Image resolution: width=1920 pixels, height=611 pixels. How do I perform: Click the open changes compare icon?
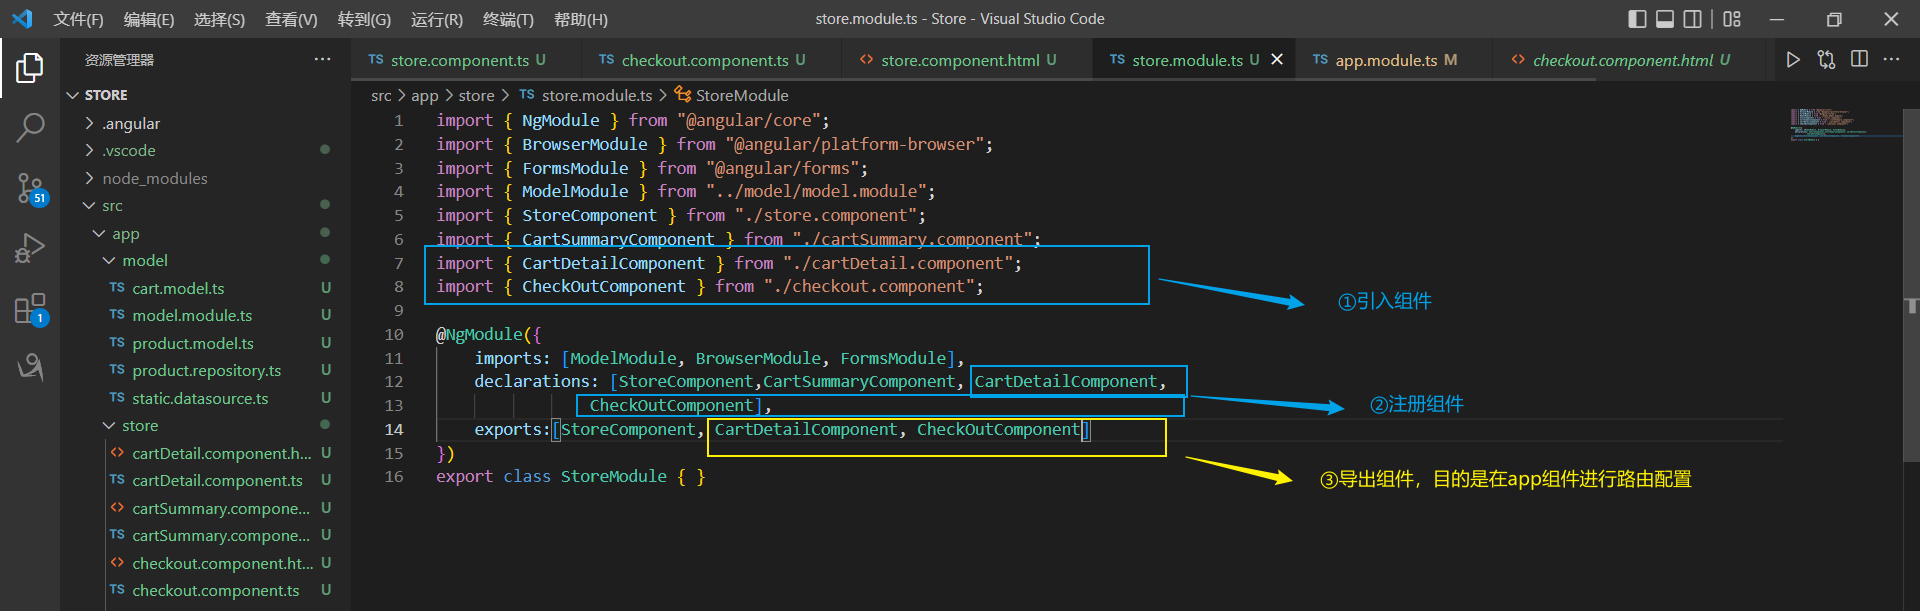1826,60
